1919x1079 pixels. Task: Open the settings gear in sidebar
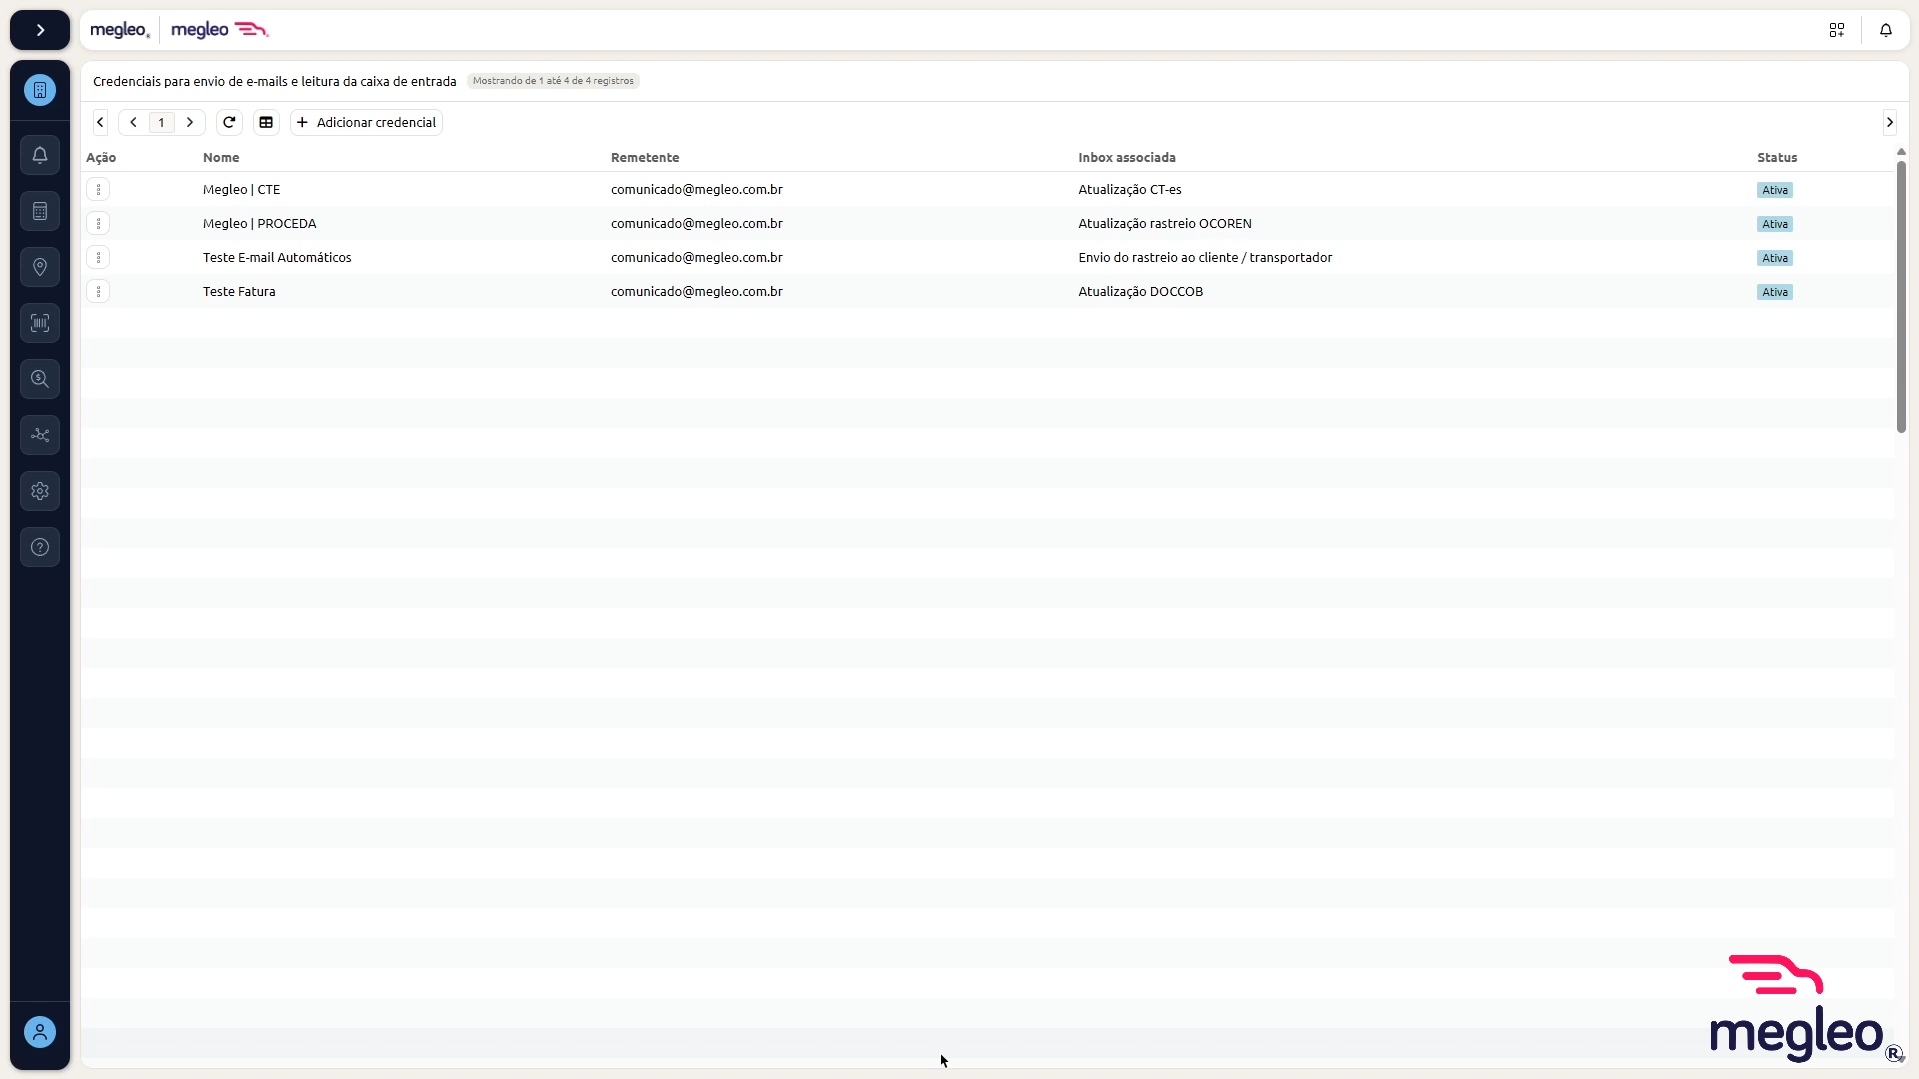40,491
